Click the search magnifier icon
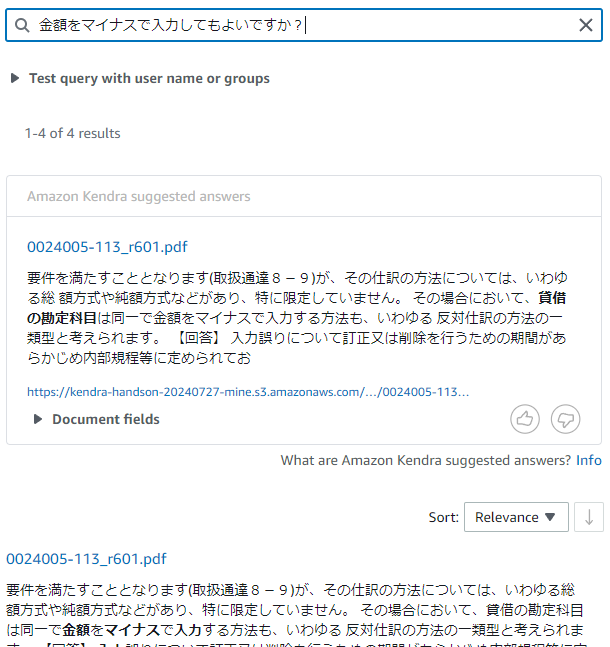 (x=22, y=25)
